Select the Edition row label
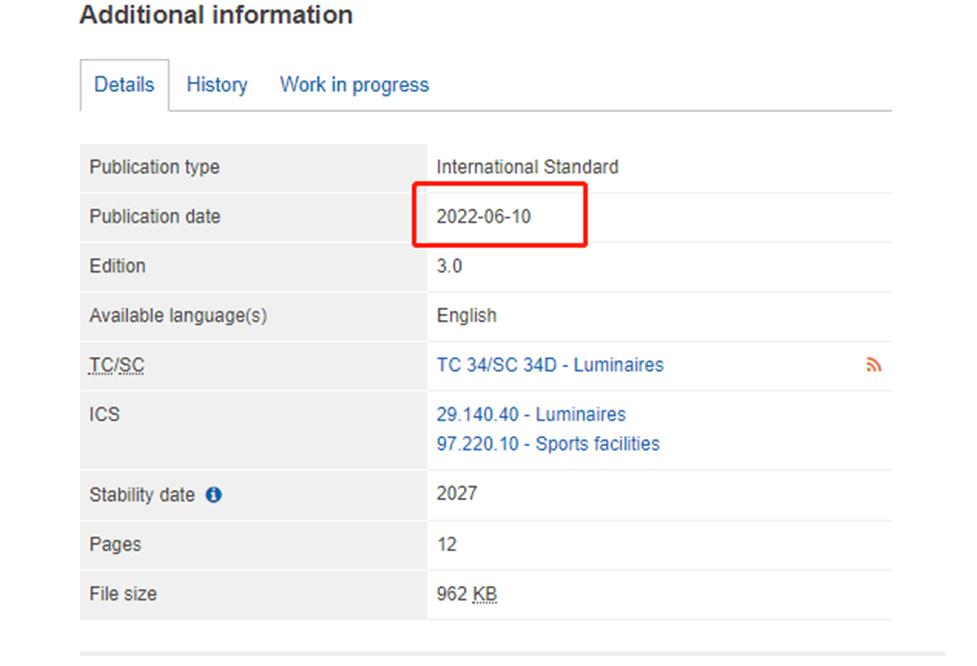Viewport: 977px width, 666px height. click(117, 266)
